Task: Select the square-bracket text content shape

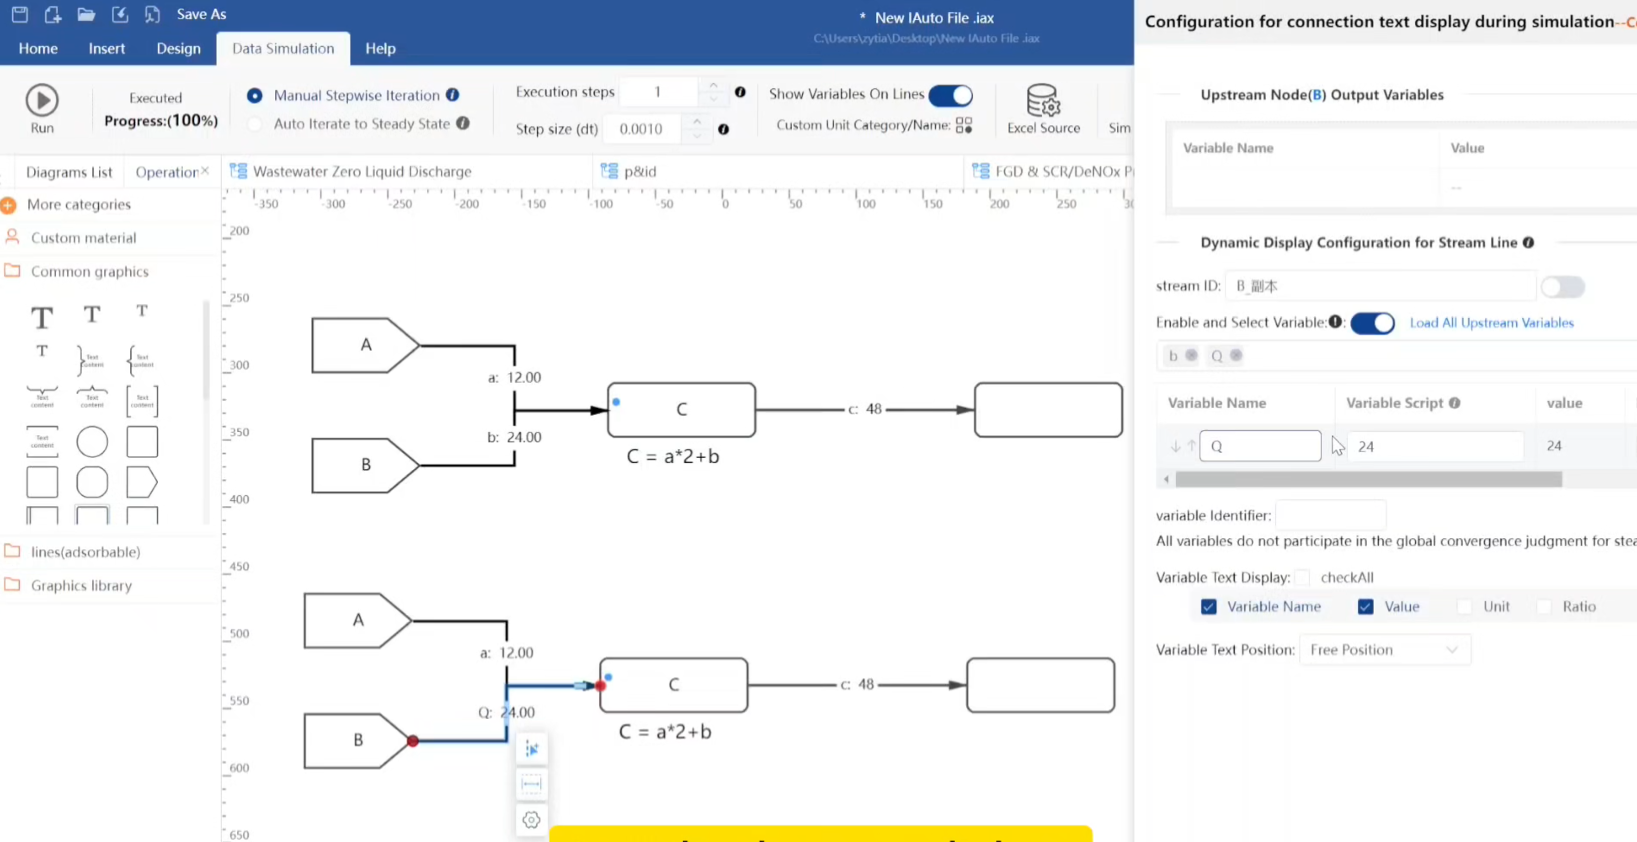Action: [142, 401]
